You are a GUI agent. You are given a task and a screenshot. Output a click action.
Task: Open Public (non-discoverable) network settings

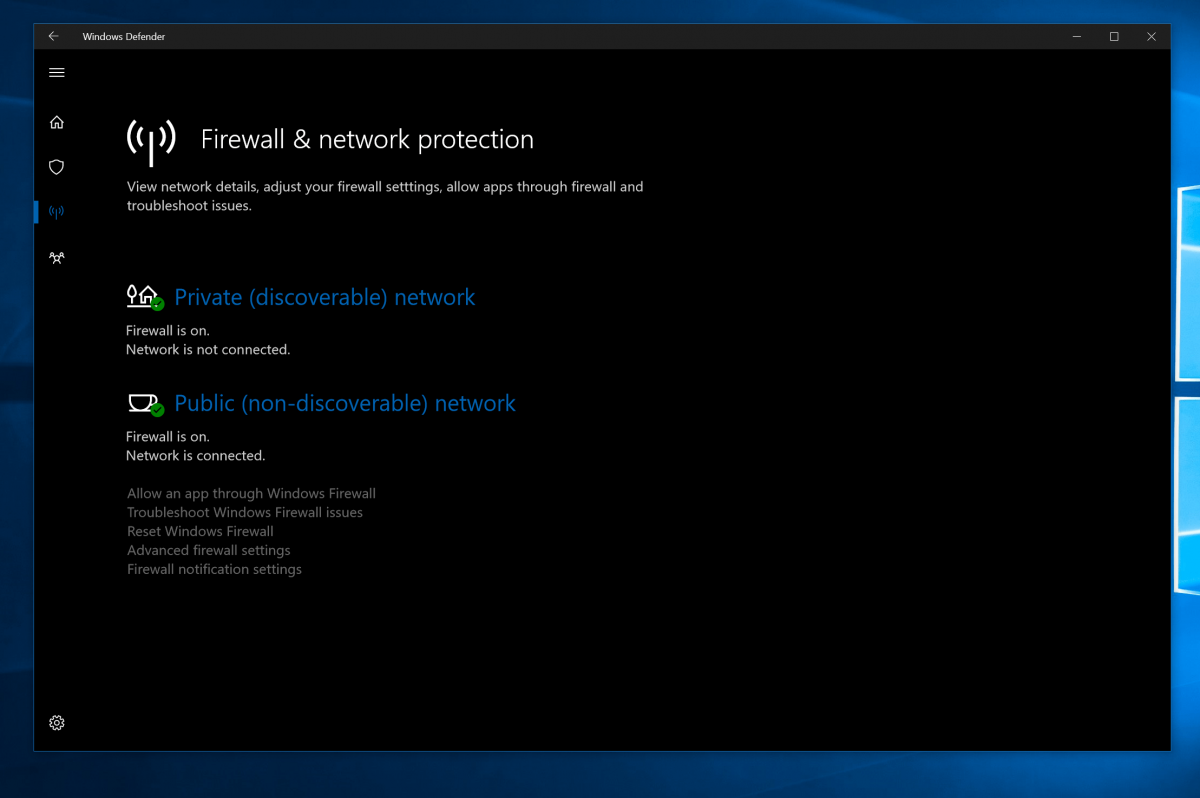click(345, 403)
